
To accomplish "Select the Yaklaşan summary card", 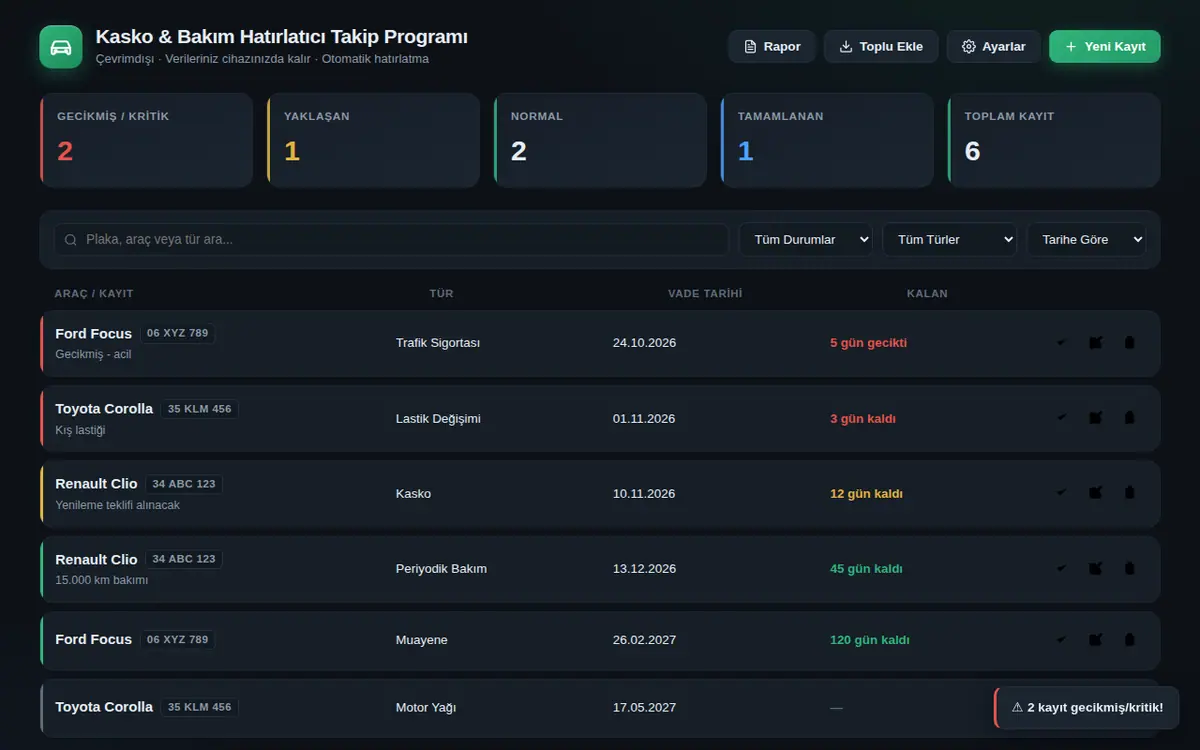I will click(373, 140).
